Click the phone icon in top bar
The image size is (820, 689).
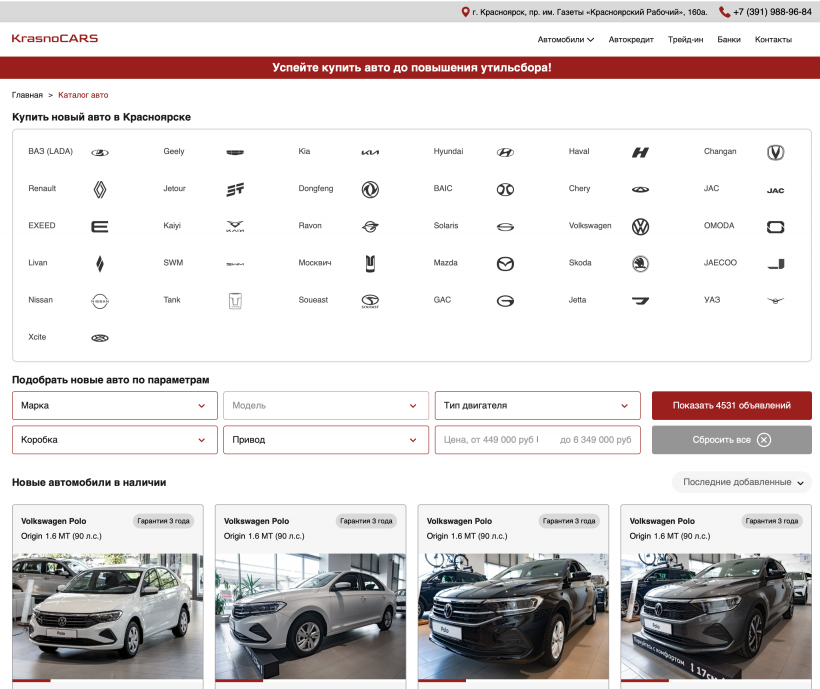724,12
